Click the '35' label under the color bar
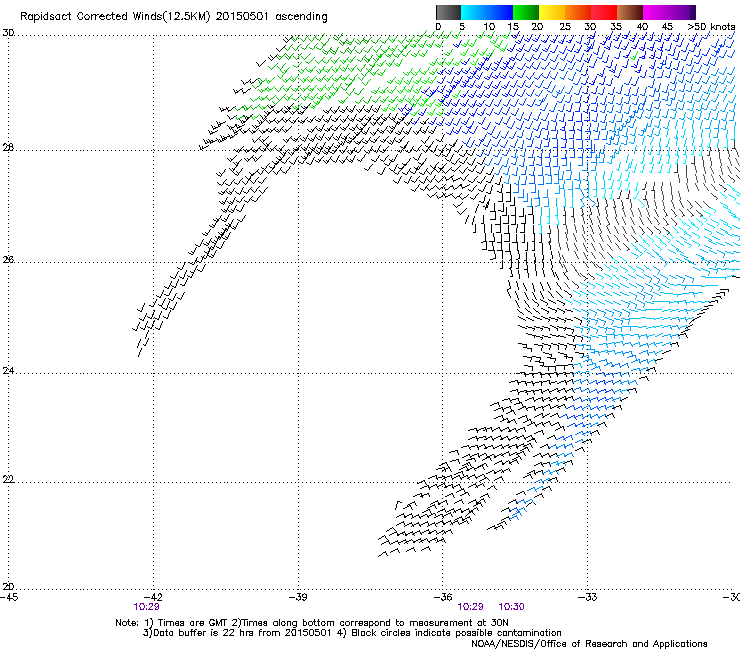Viewport: 740px width, 650px height. tap(616, 27)
